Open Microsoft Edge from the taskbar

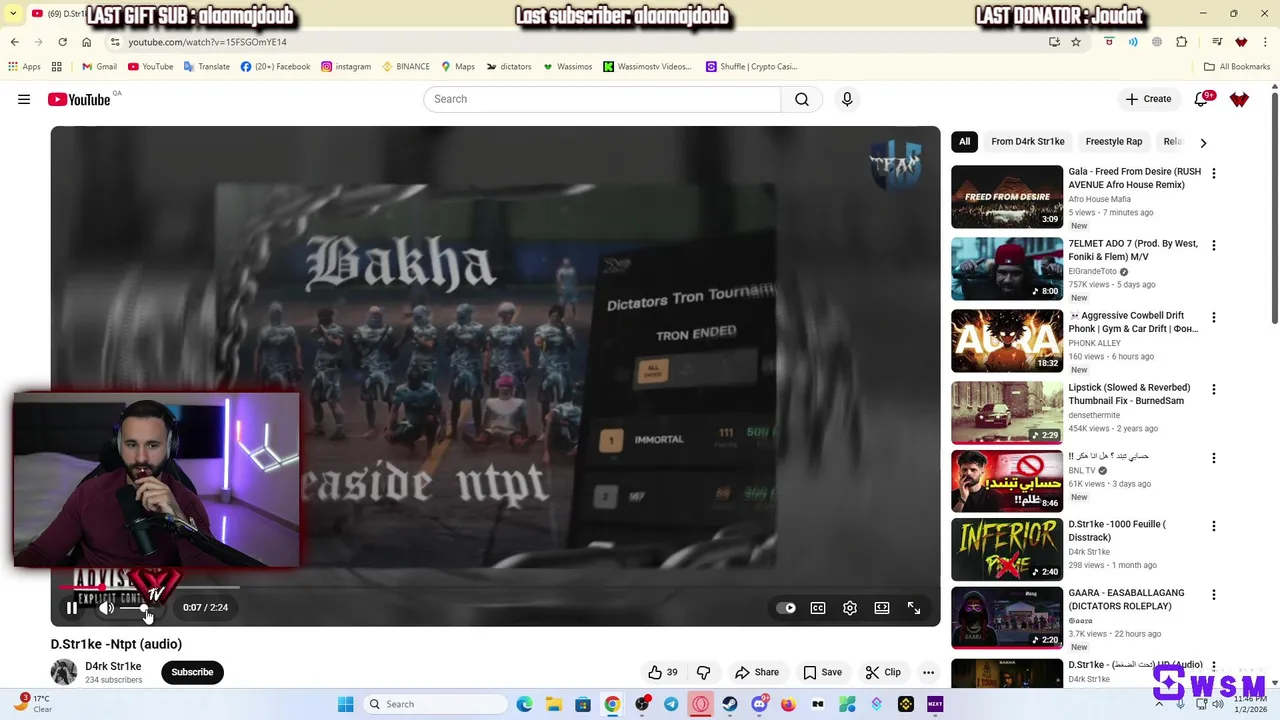point(525,704)
